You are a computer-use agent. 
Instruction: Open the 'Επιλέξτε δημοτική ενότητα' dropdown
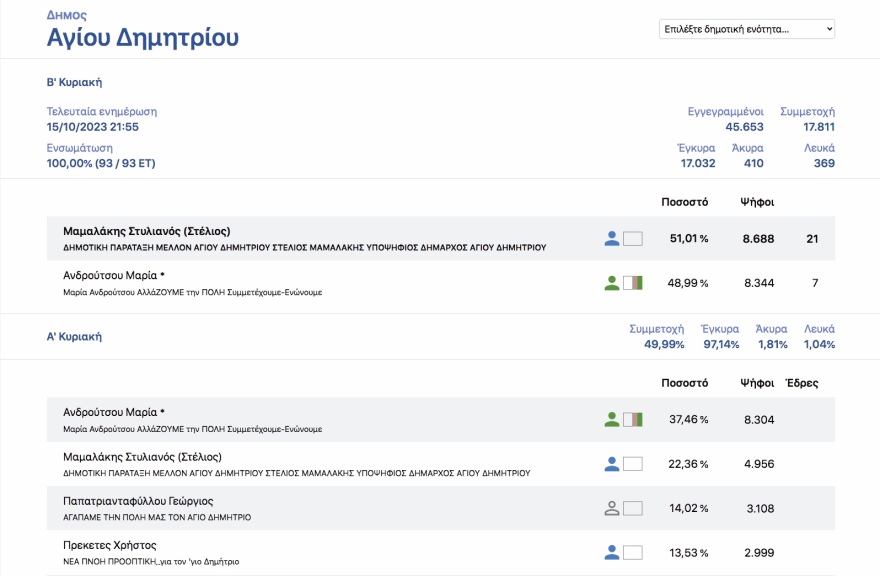746,29
